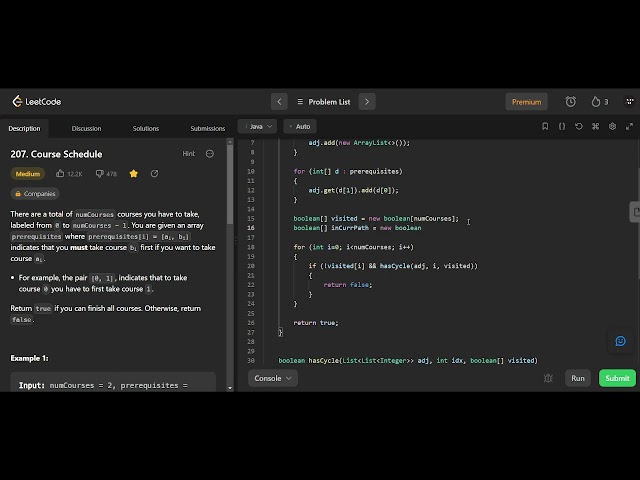
Task: Expand the Console dropdown
Action: [x=273, y=378]
